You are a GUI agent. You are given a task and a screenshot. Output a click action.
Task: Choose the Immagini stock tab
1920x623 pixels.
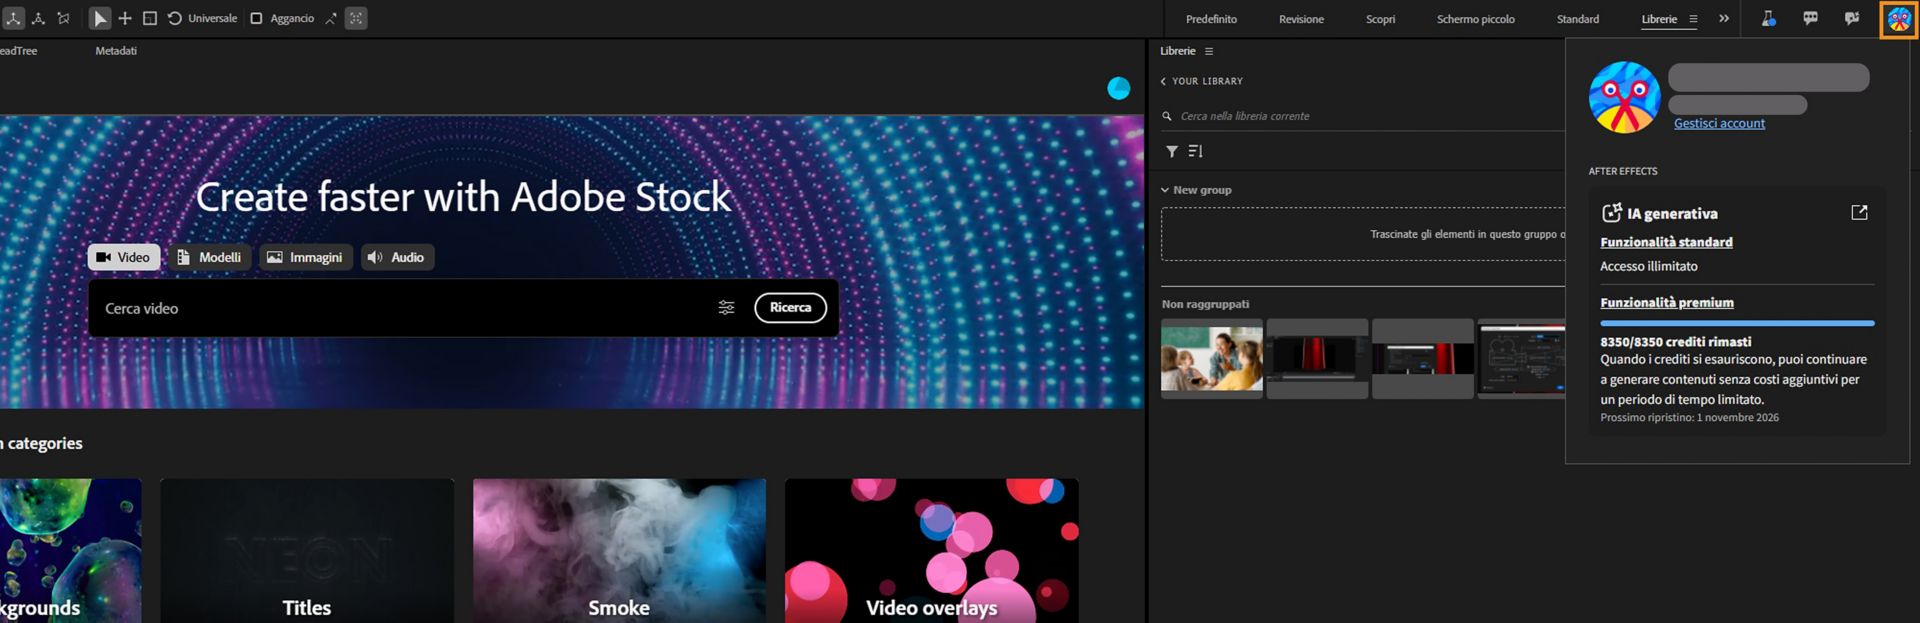[x=305, y=257]
